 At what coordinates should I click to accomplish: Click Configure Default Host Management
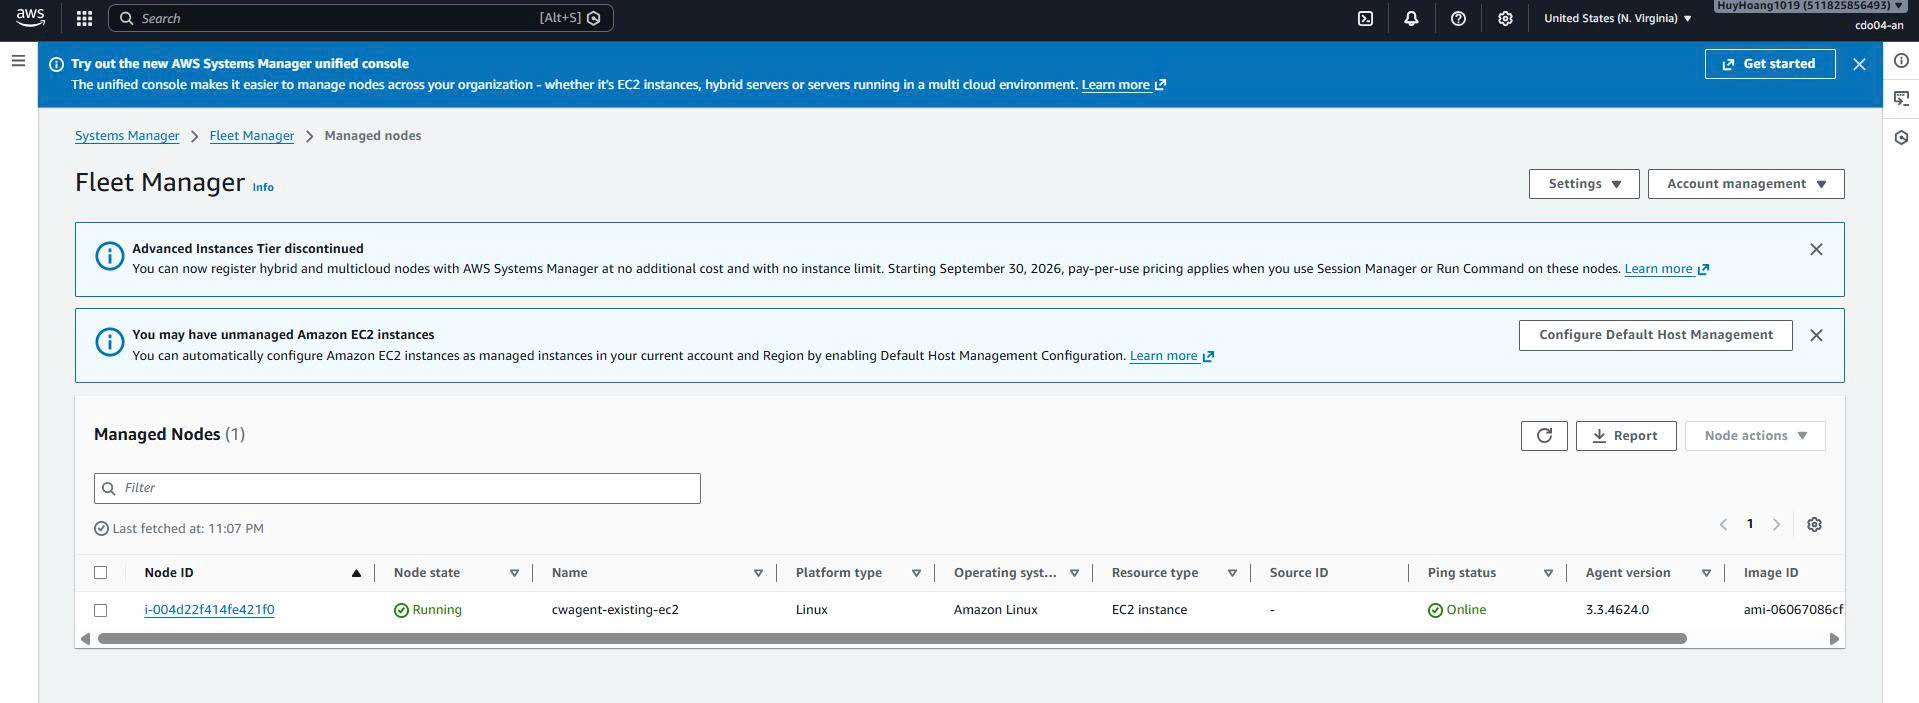[x=1656, y=335]
